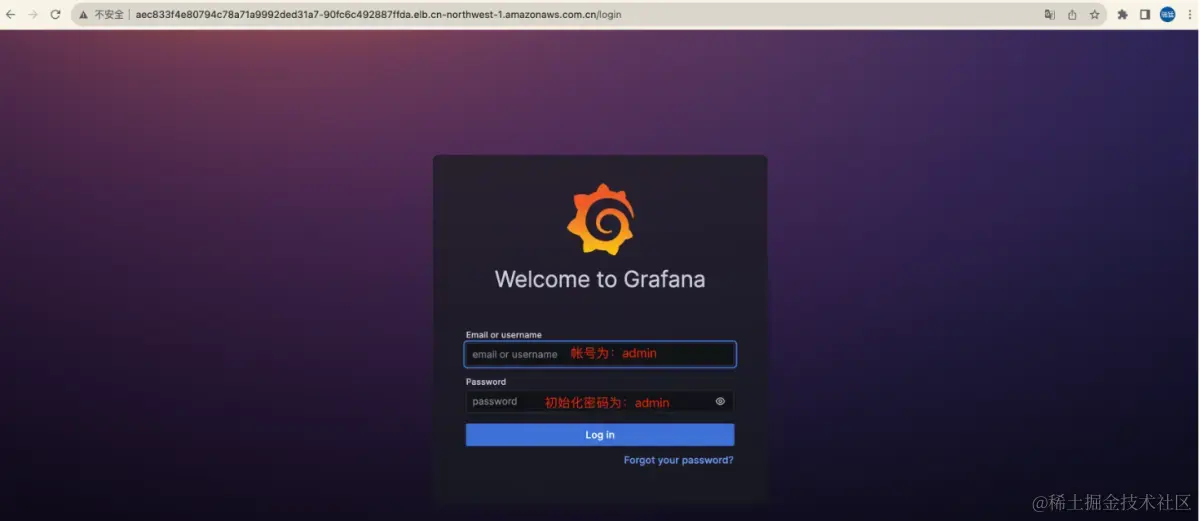Click the not-secure warning triangle icon
This screenshot has height=521, width=1200.
83,15
